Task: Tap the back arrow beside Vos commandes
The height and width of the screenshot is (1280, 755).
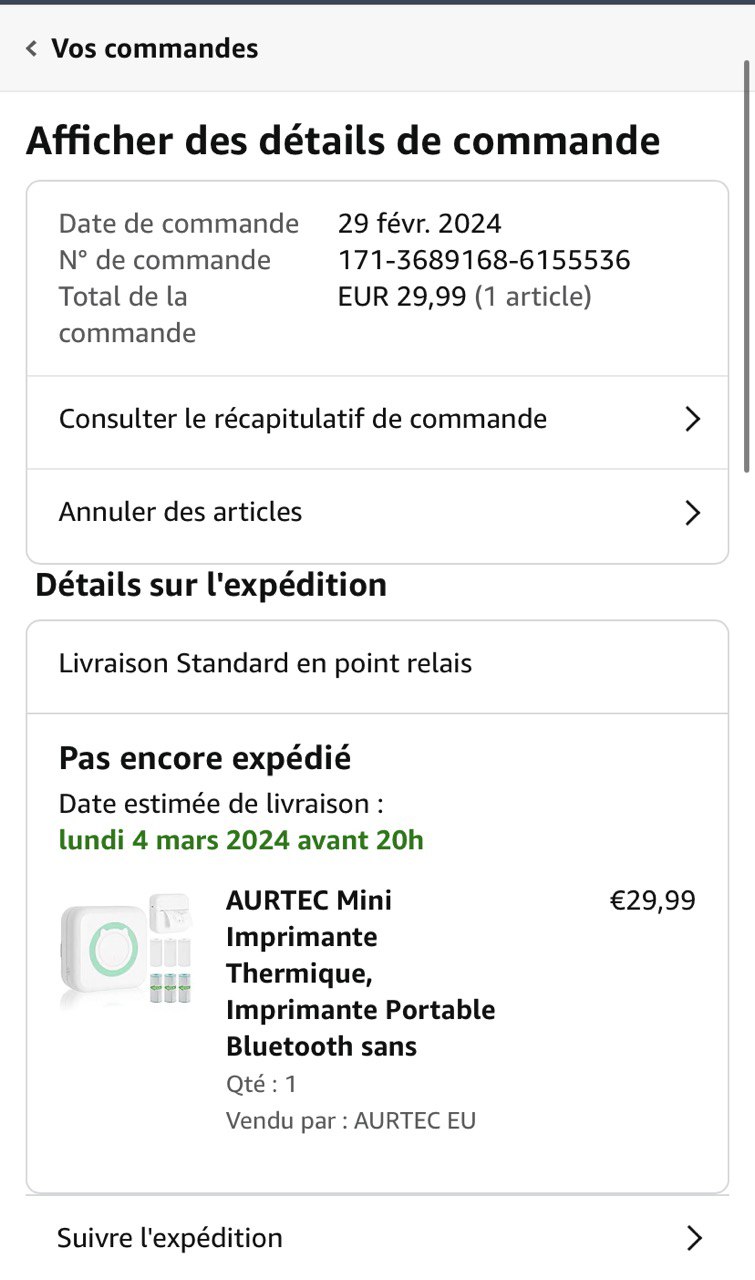Action: click(x=32, y=49)
